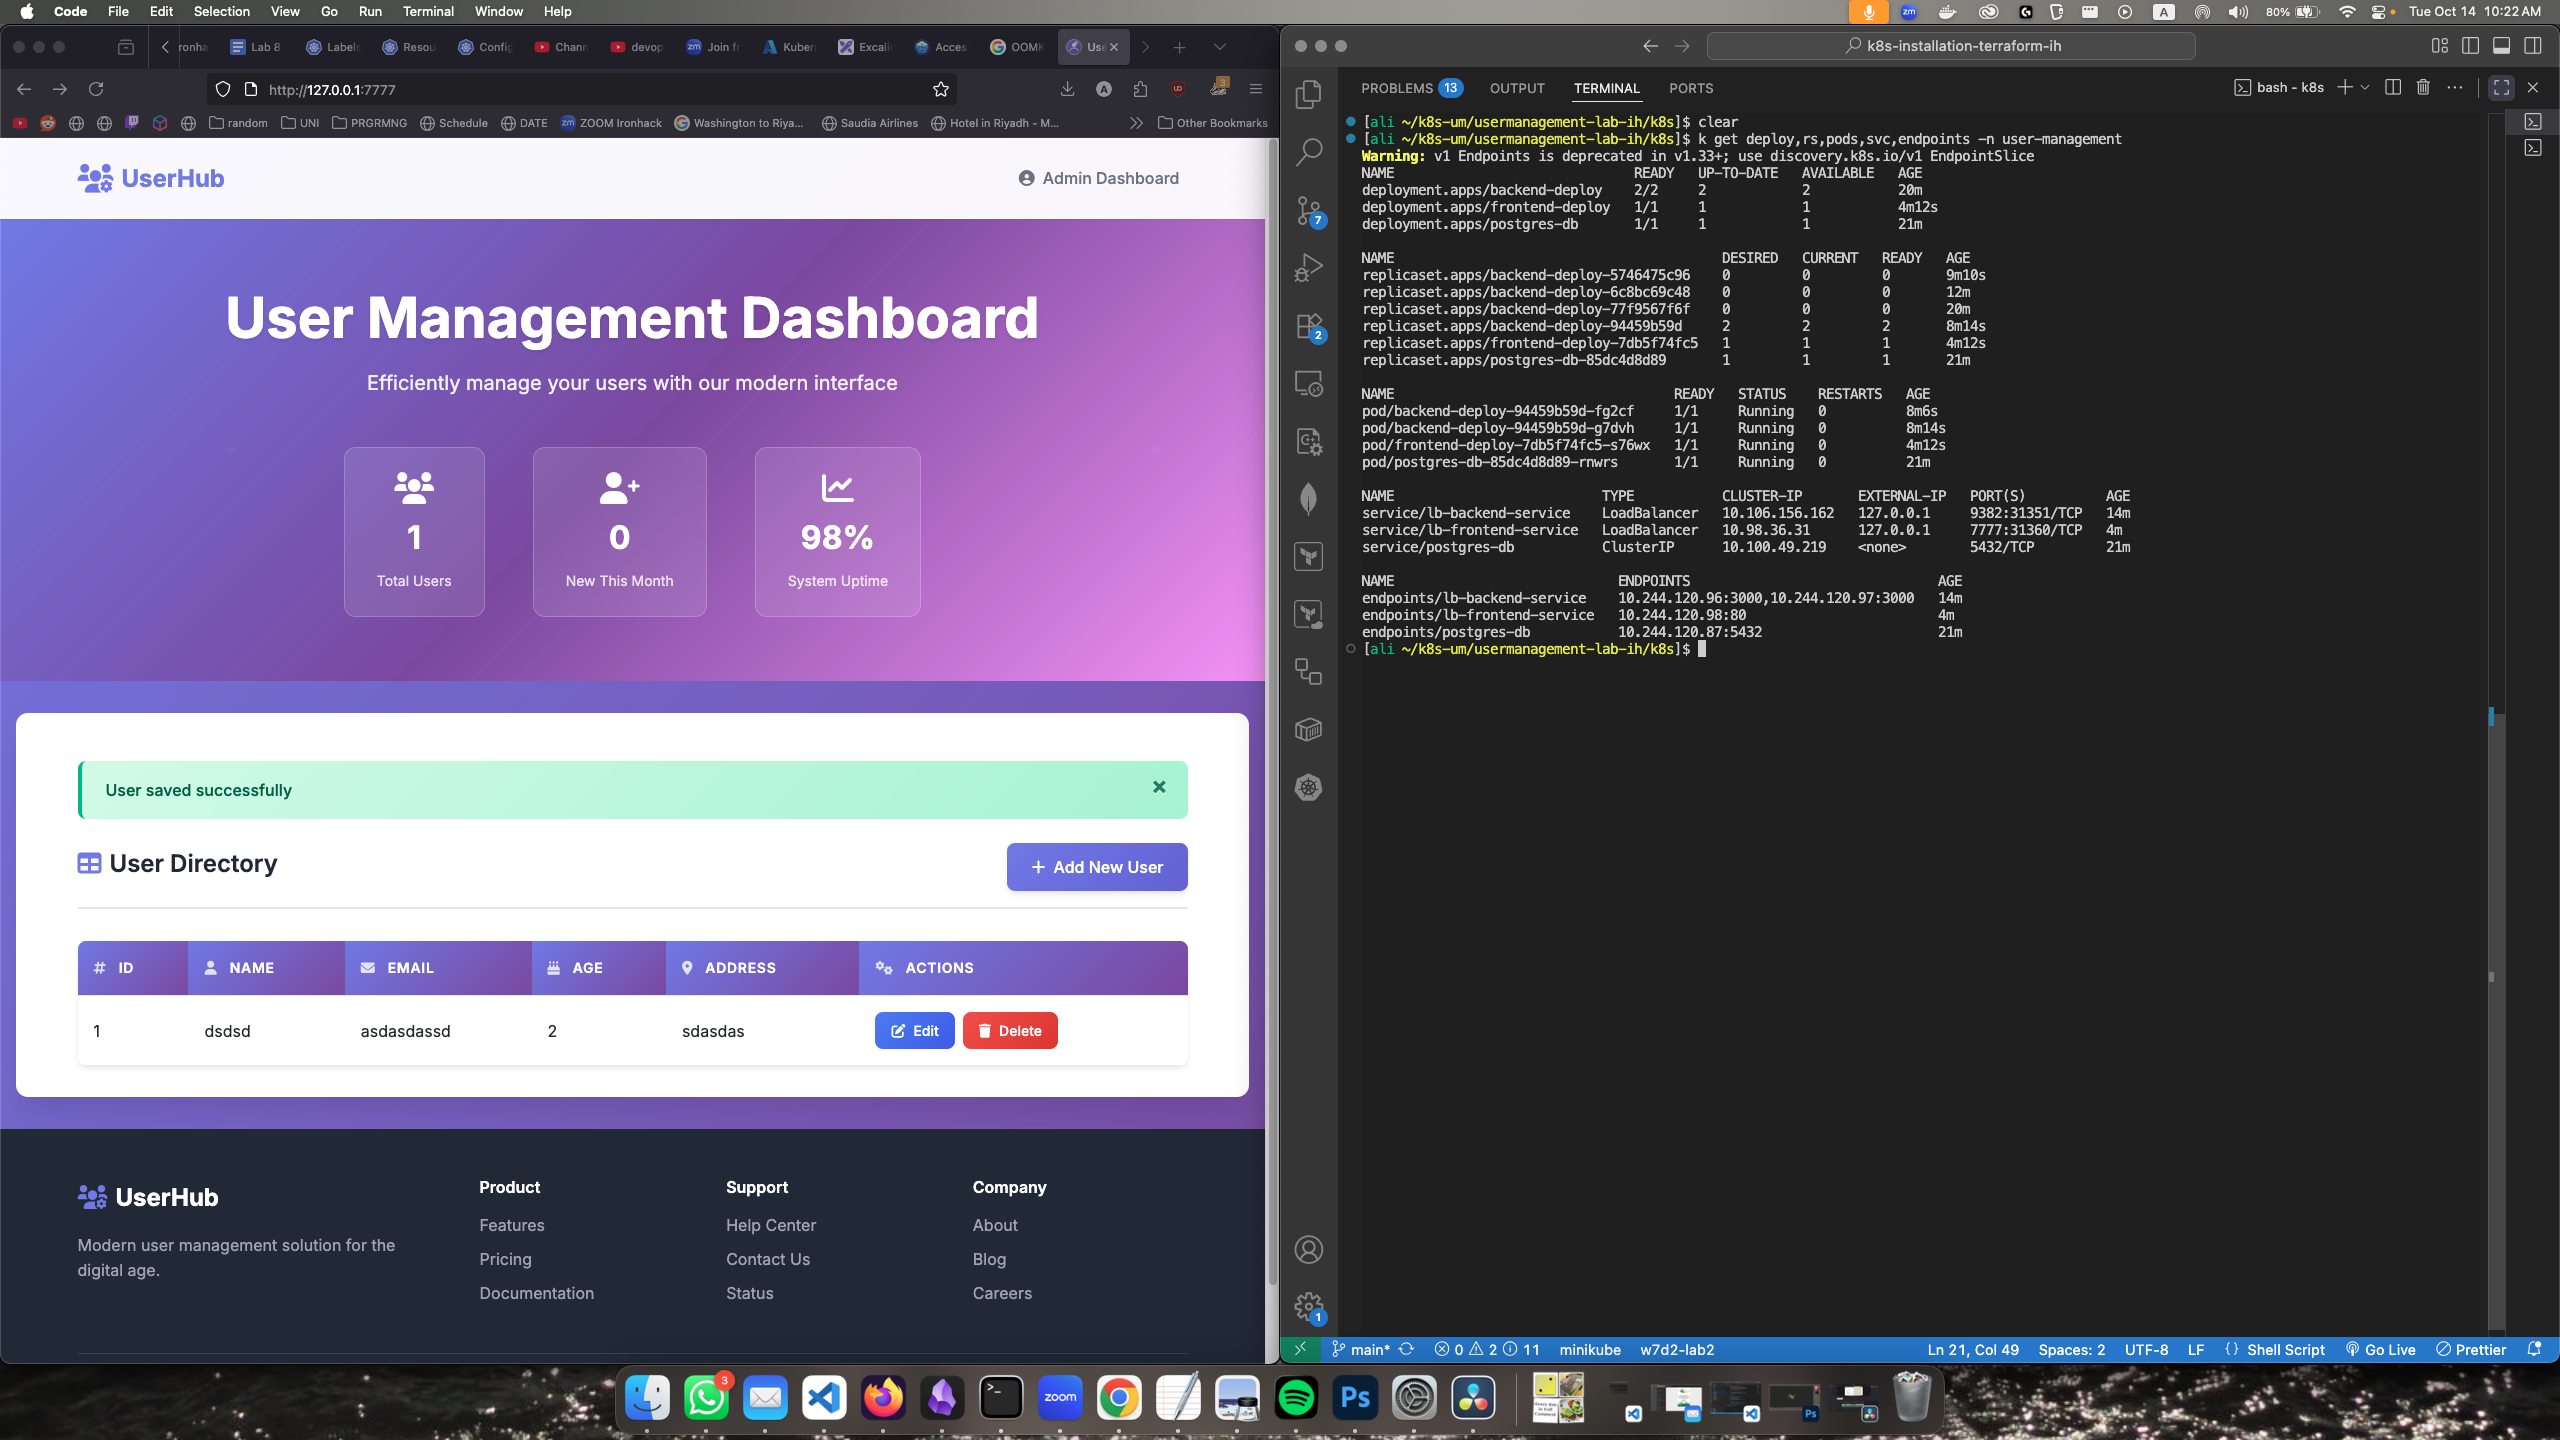Expand hidden bookmarks overflow chevron
2560x1440 pixels.
[1136, 123]
